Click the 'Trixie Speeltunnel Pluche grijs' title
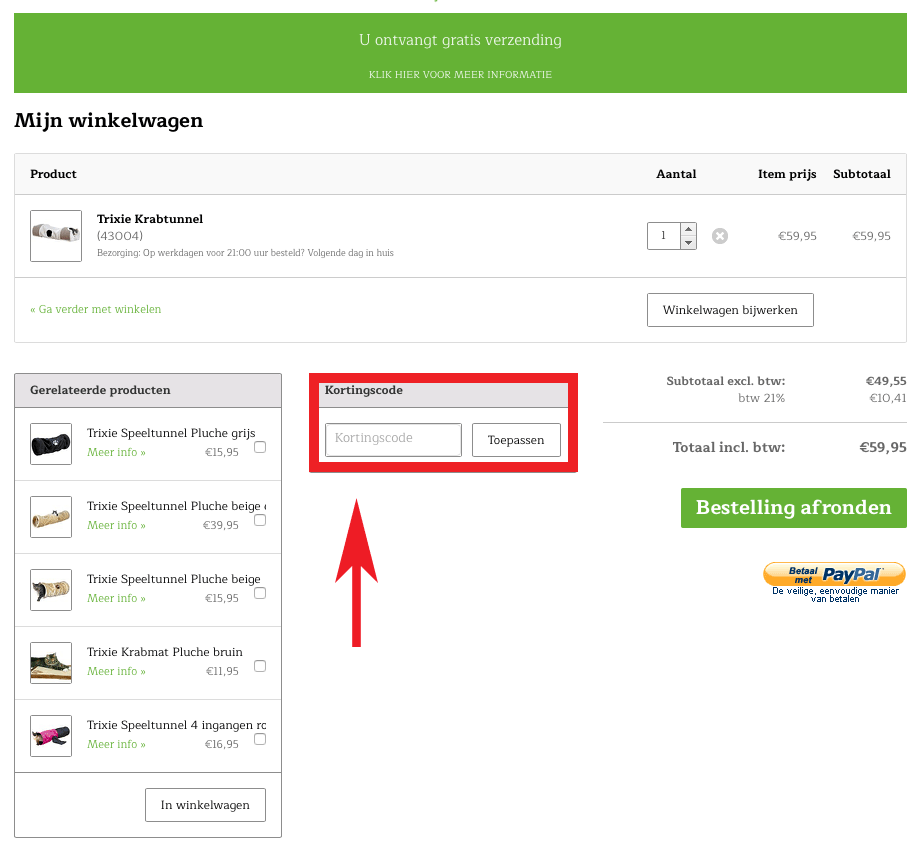The image size is (918, 854). (171, 433)
